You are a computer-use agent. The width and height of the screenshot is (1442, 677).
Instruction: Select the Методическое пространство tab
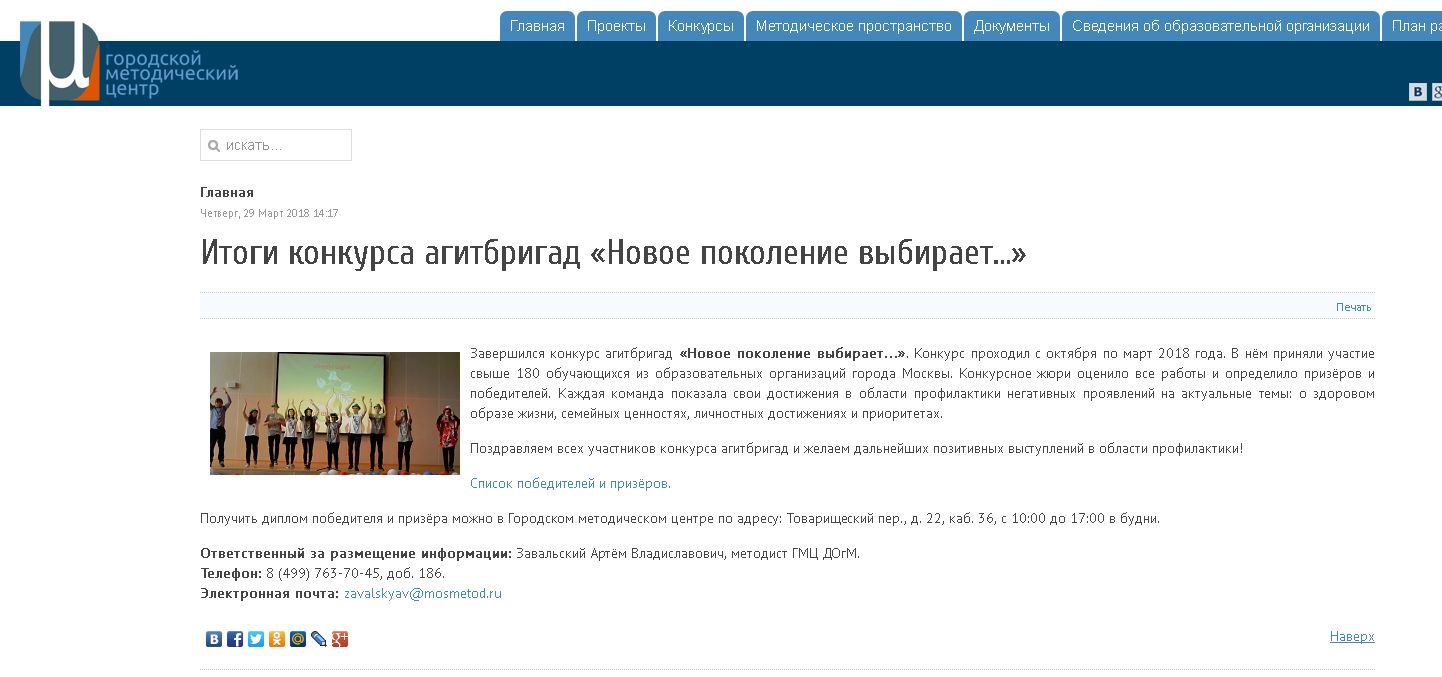pos(853,26)
